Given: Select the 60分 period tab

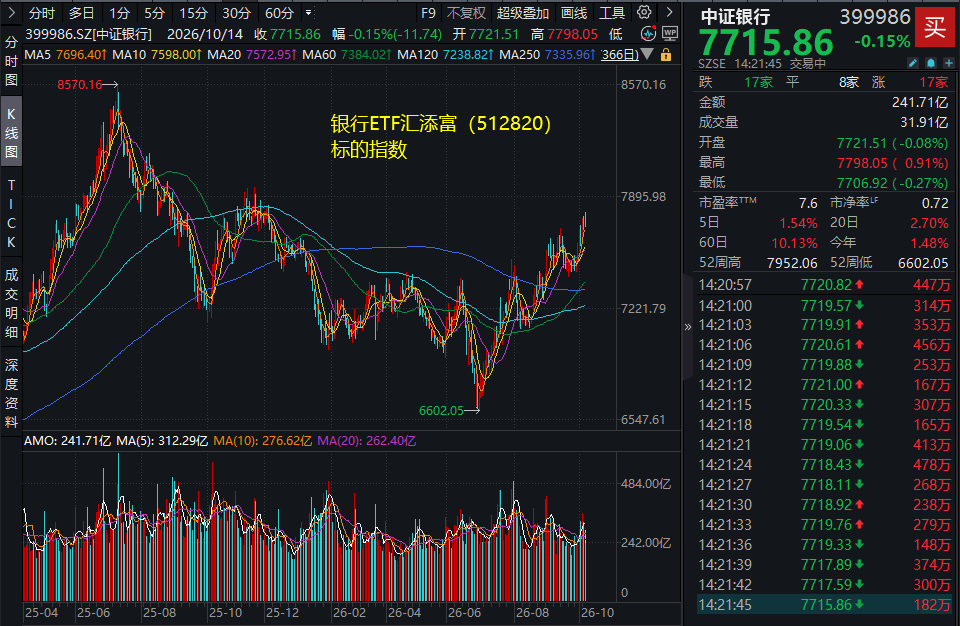Looking at the screenshot, I should pyautogui.click(x=279, y=13).
